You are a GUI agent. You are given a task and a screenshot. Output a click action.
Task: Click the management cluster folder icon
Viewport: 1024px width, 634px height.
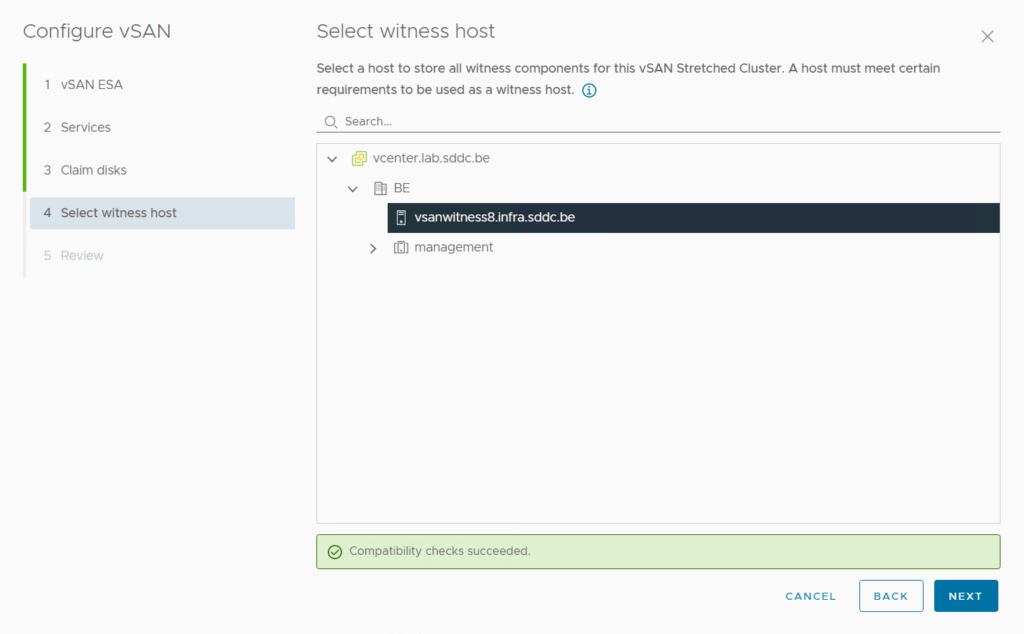click(401, 247)
